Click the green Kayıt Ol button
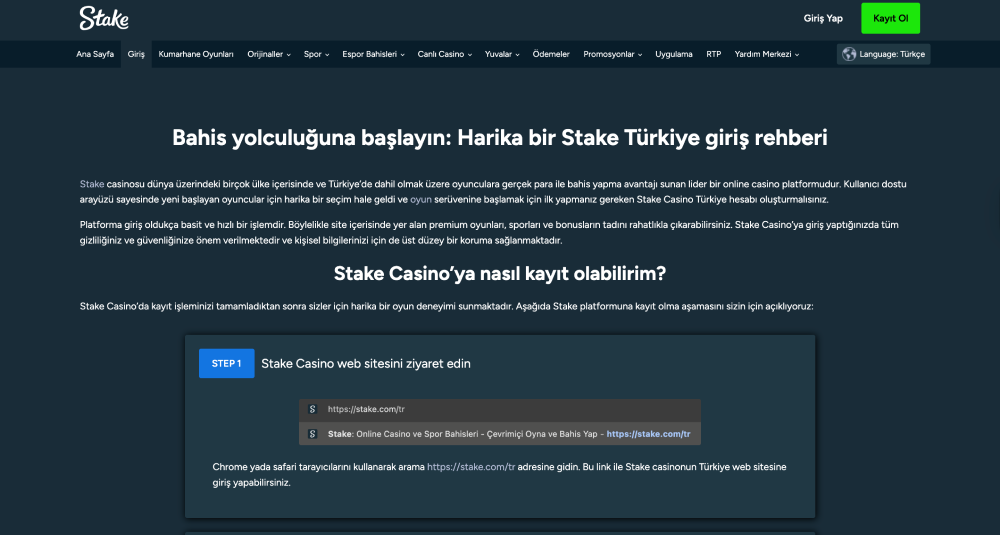 [890, 18]
